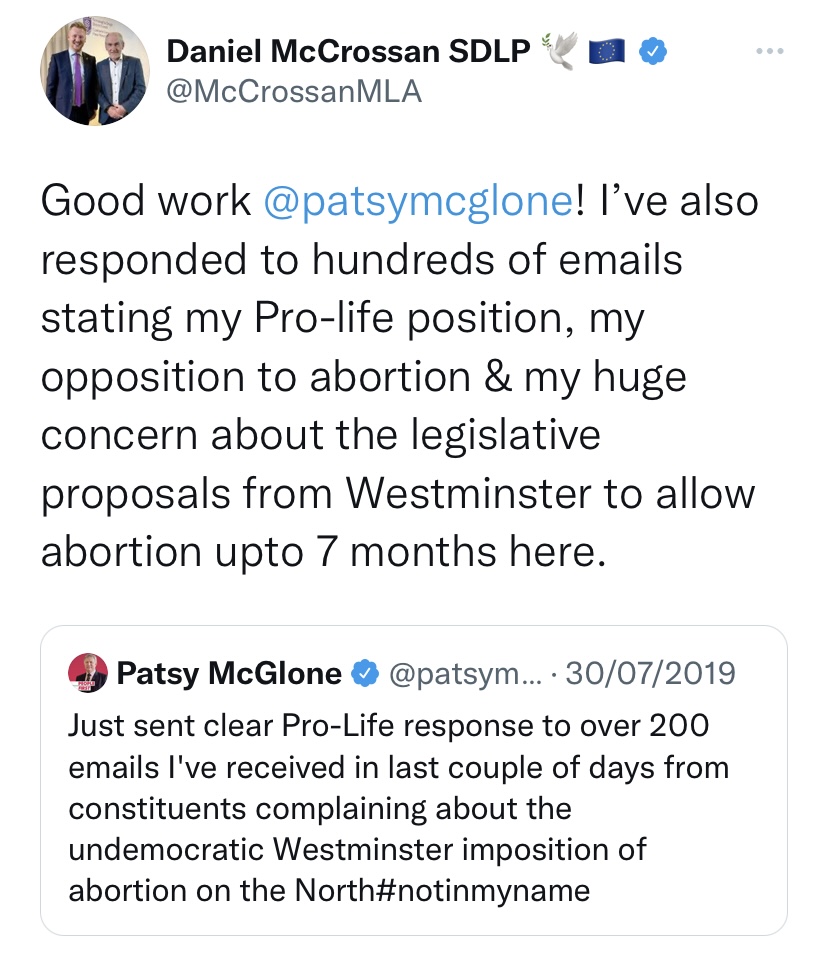Follow the @patsymcglone mention link
The width and height of the screenshot is (828, 963).
point(419,201)
